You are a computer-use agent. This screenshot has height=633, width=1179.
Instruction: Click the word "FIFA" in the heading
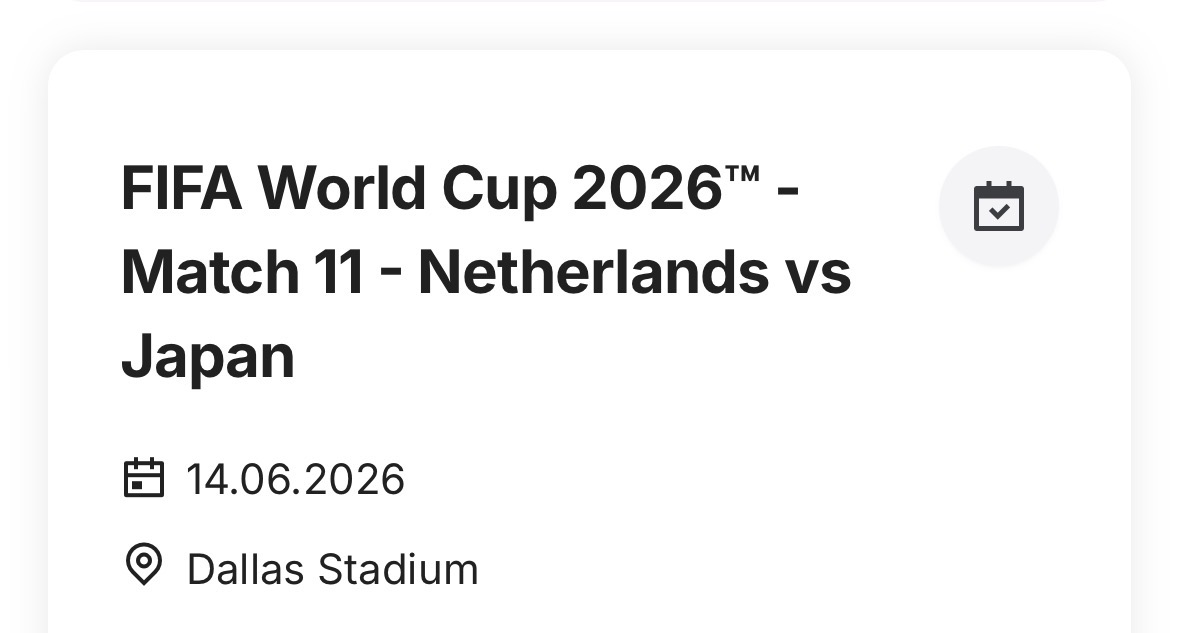181,189
